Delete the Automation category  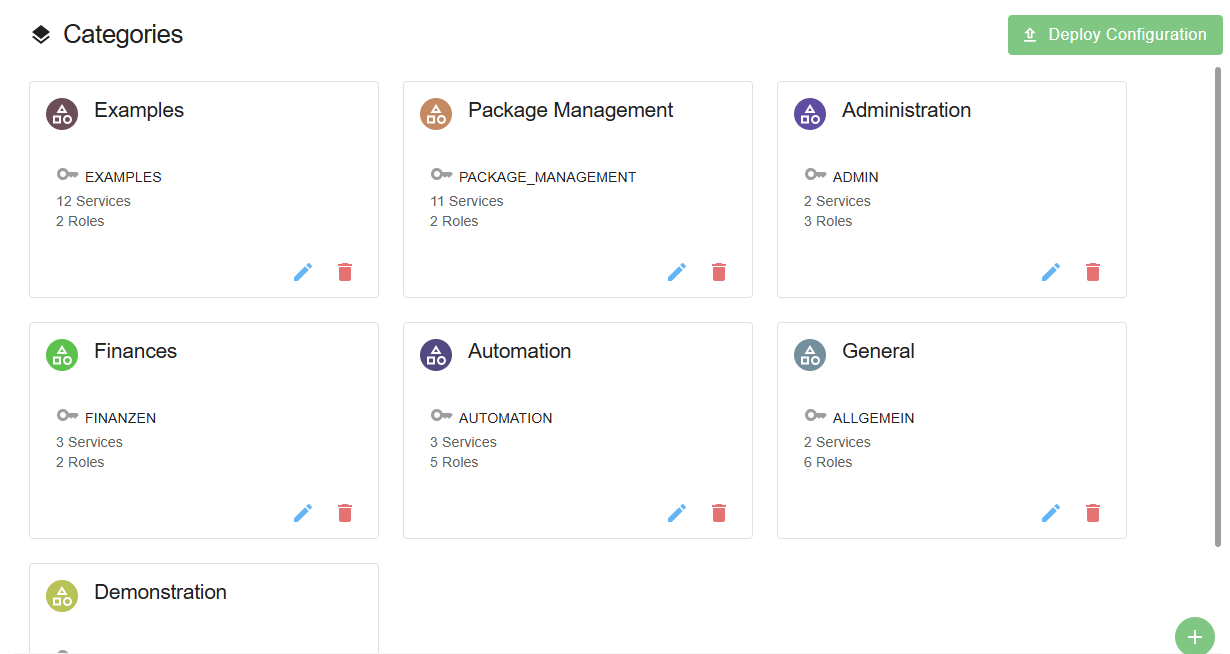pos(719,513)
